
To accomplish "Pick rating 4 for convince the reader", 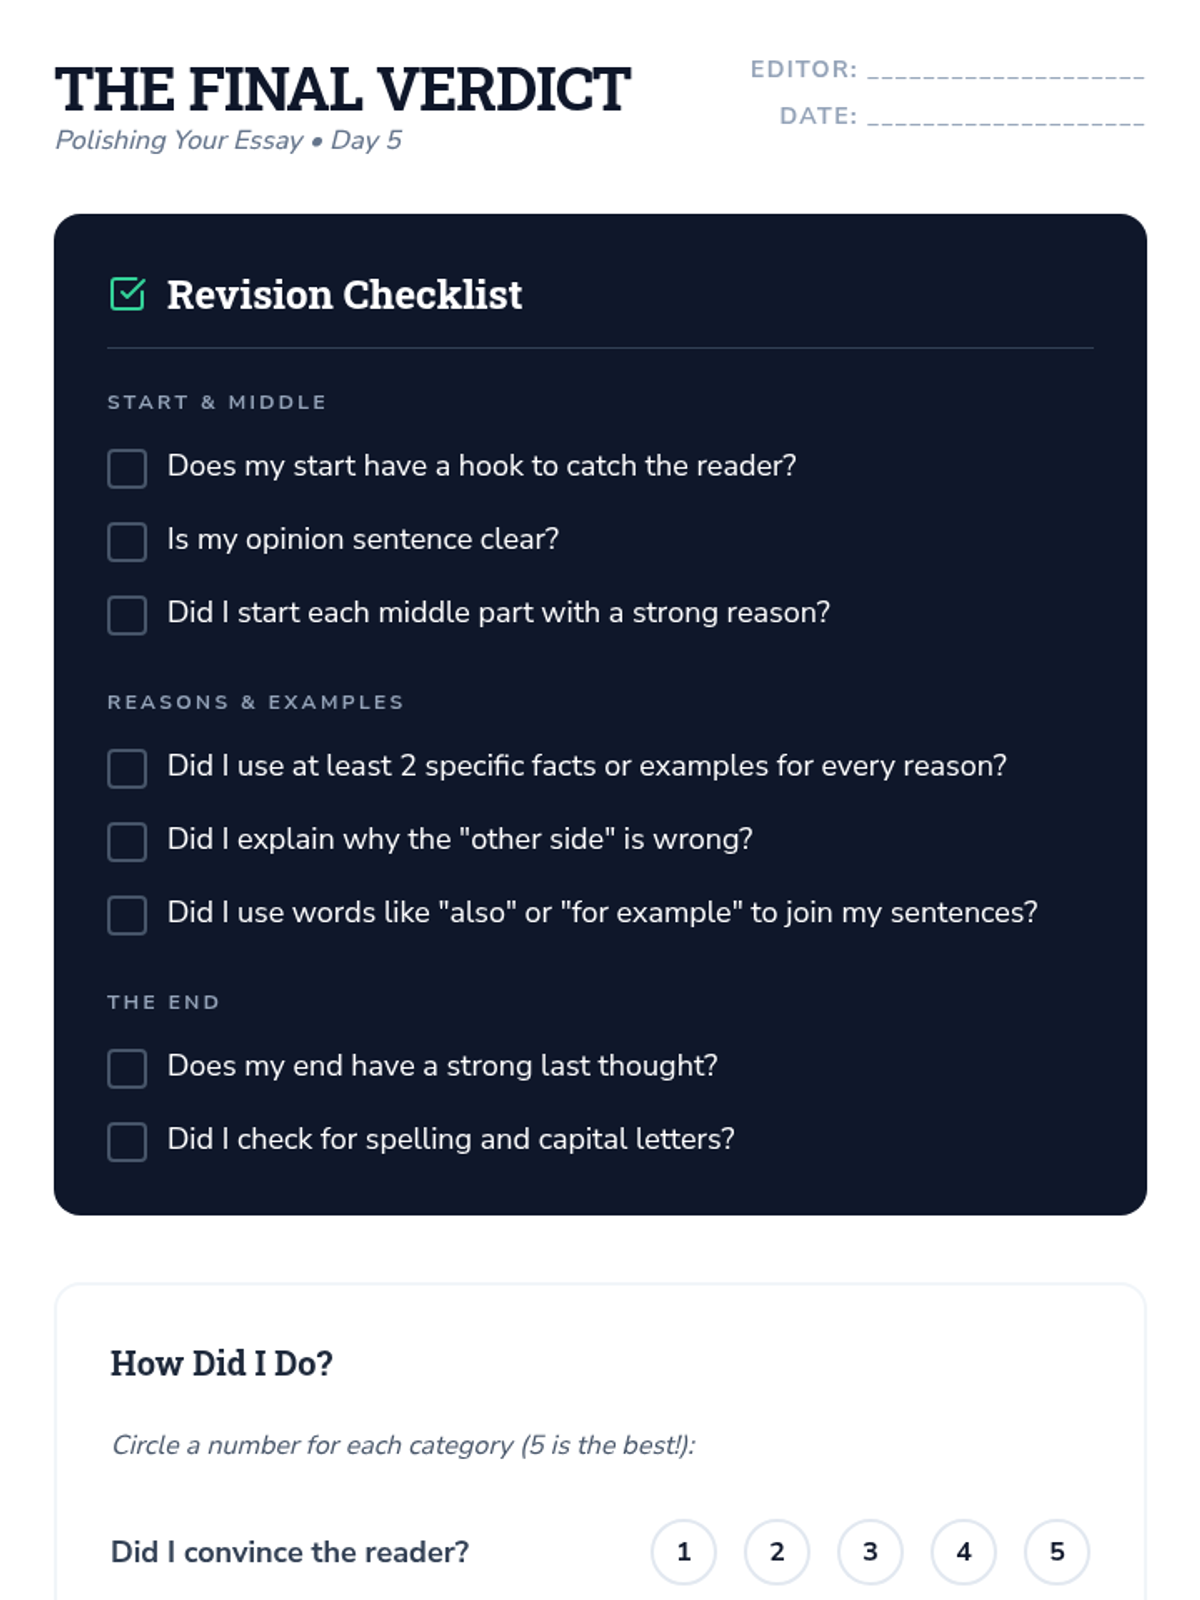I will click(963, 1552).
